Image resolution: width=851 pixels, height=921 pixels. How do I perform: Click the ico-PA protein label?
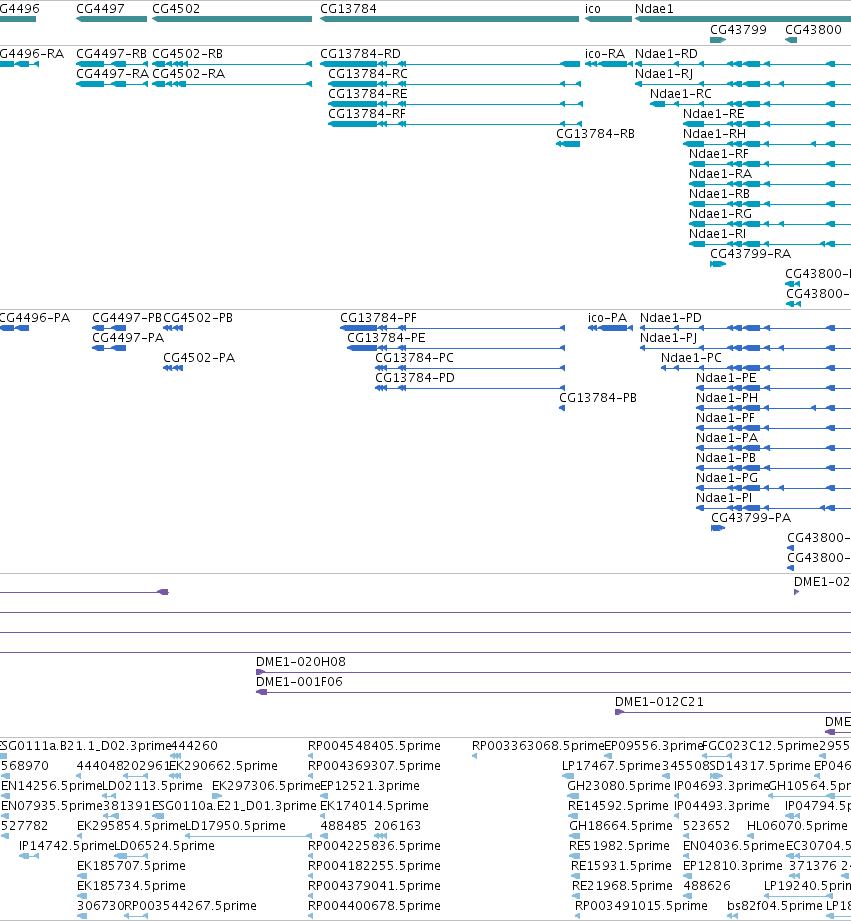[x=608, y=318]
